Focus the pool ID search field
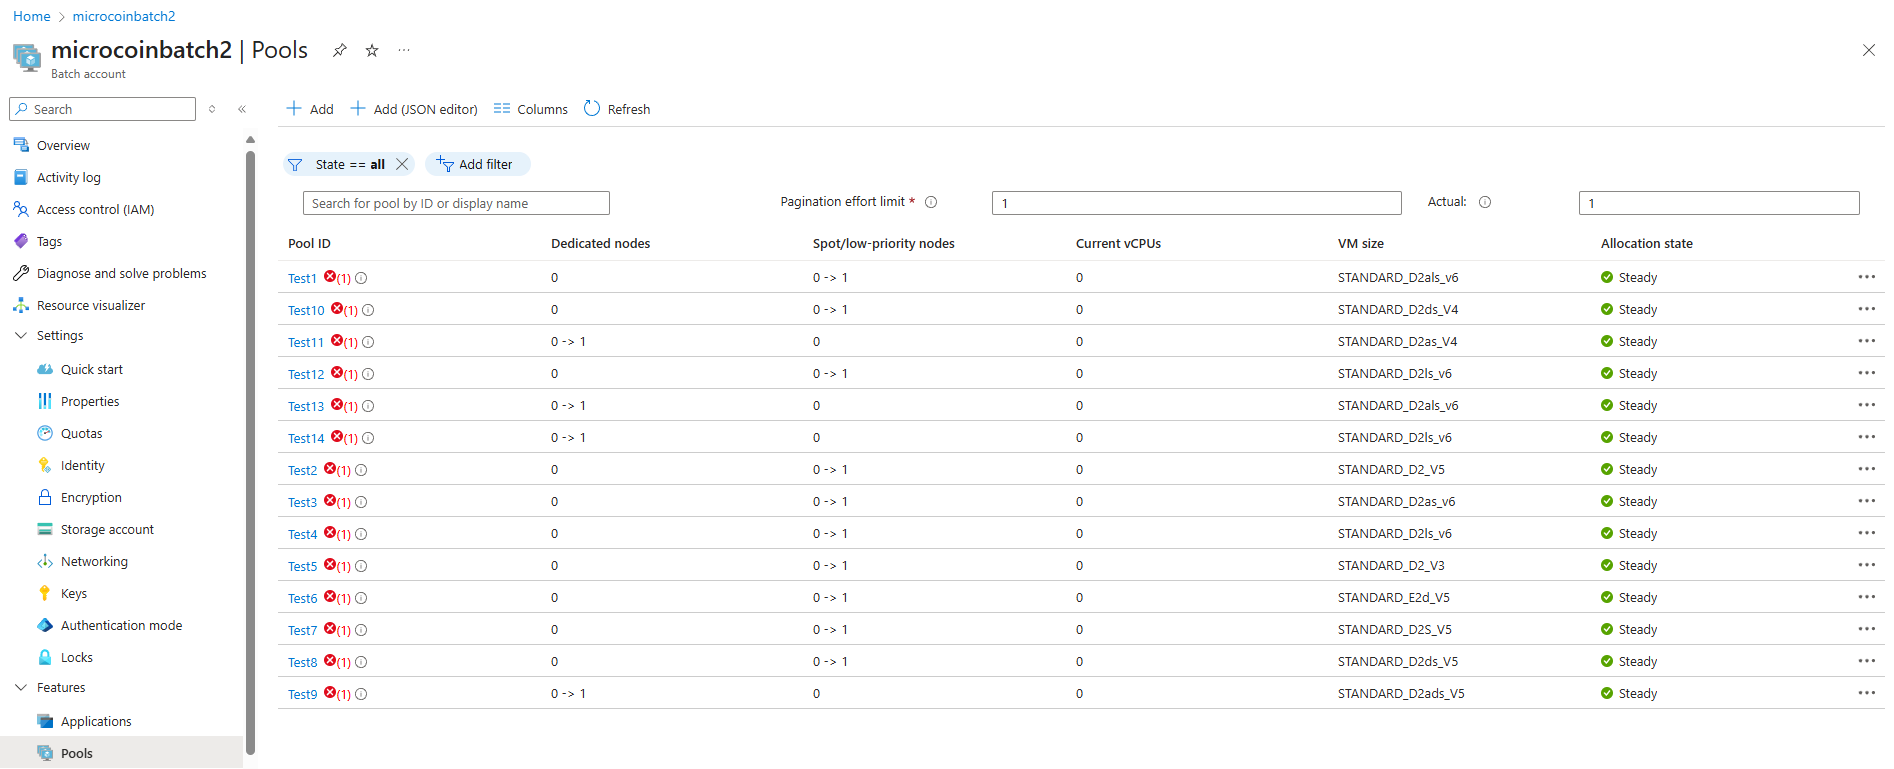 point(456,203)
